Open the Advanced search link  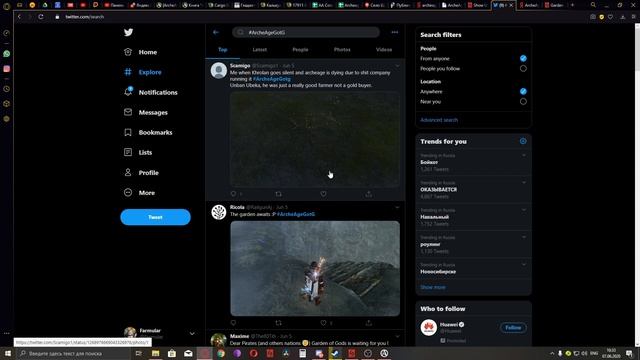click(x=439, y=120)
